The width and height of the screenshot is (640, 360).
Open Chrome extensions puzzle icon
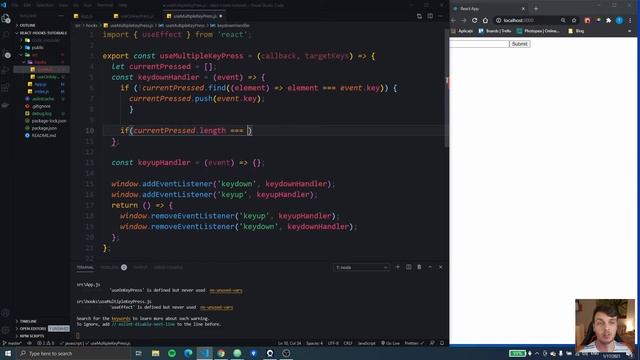point(609,20)
